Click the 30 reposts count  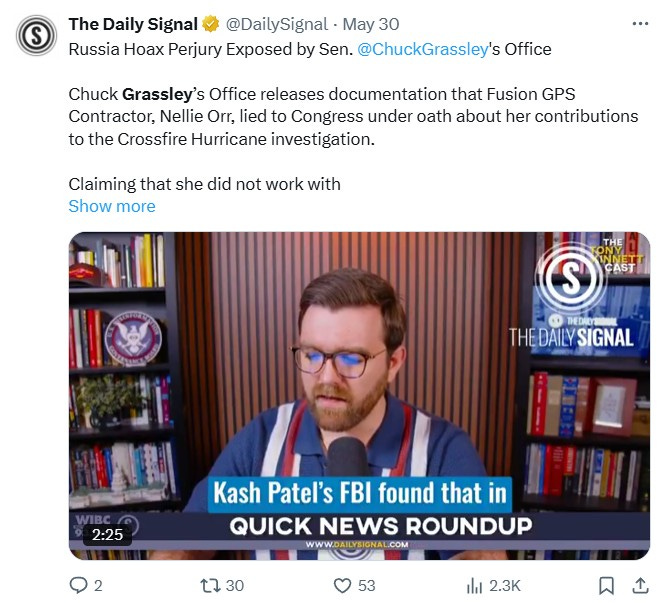pyautogui.click(x=234, y=586)
